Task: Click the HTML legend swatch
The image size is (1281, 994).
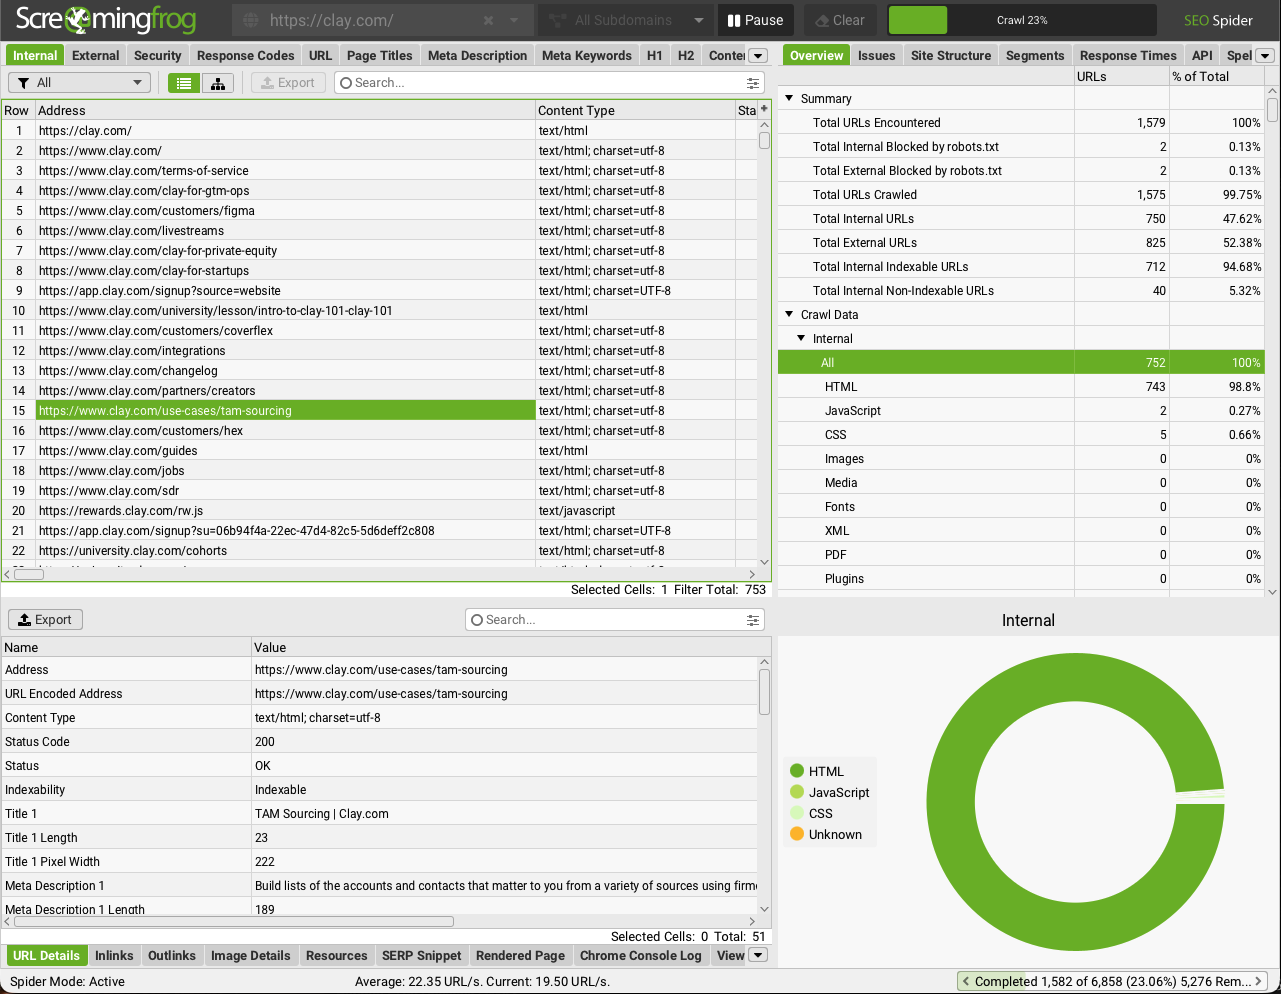Action: tap(797, 771)
